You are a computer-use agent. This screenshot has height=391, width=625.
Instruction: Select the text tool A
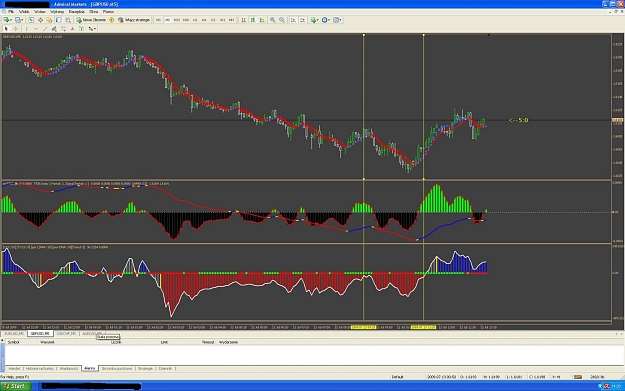[72, 29]
